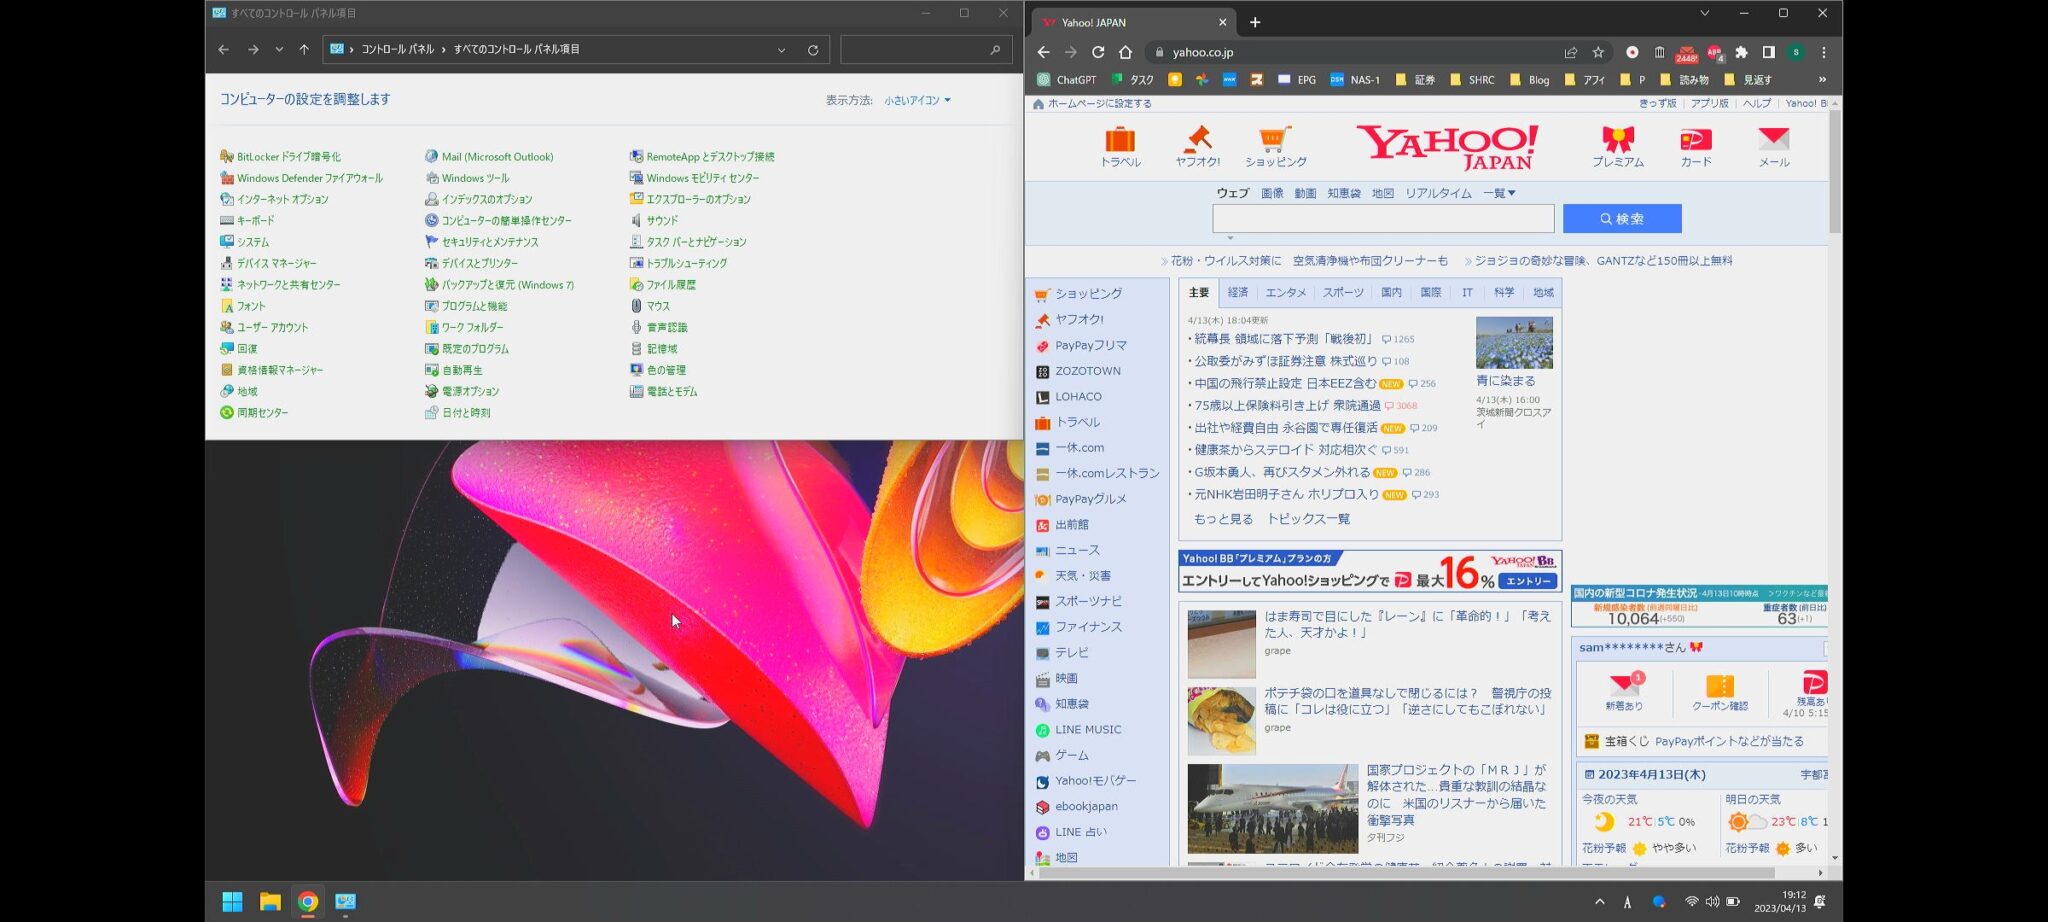
Task: Switch to the 画像 search category tab
Action: tap(1273, 193)
